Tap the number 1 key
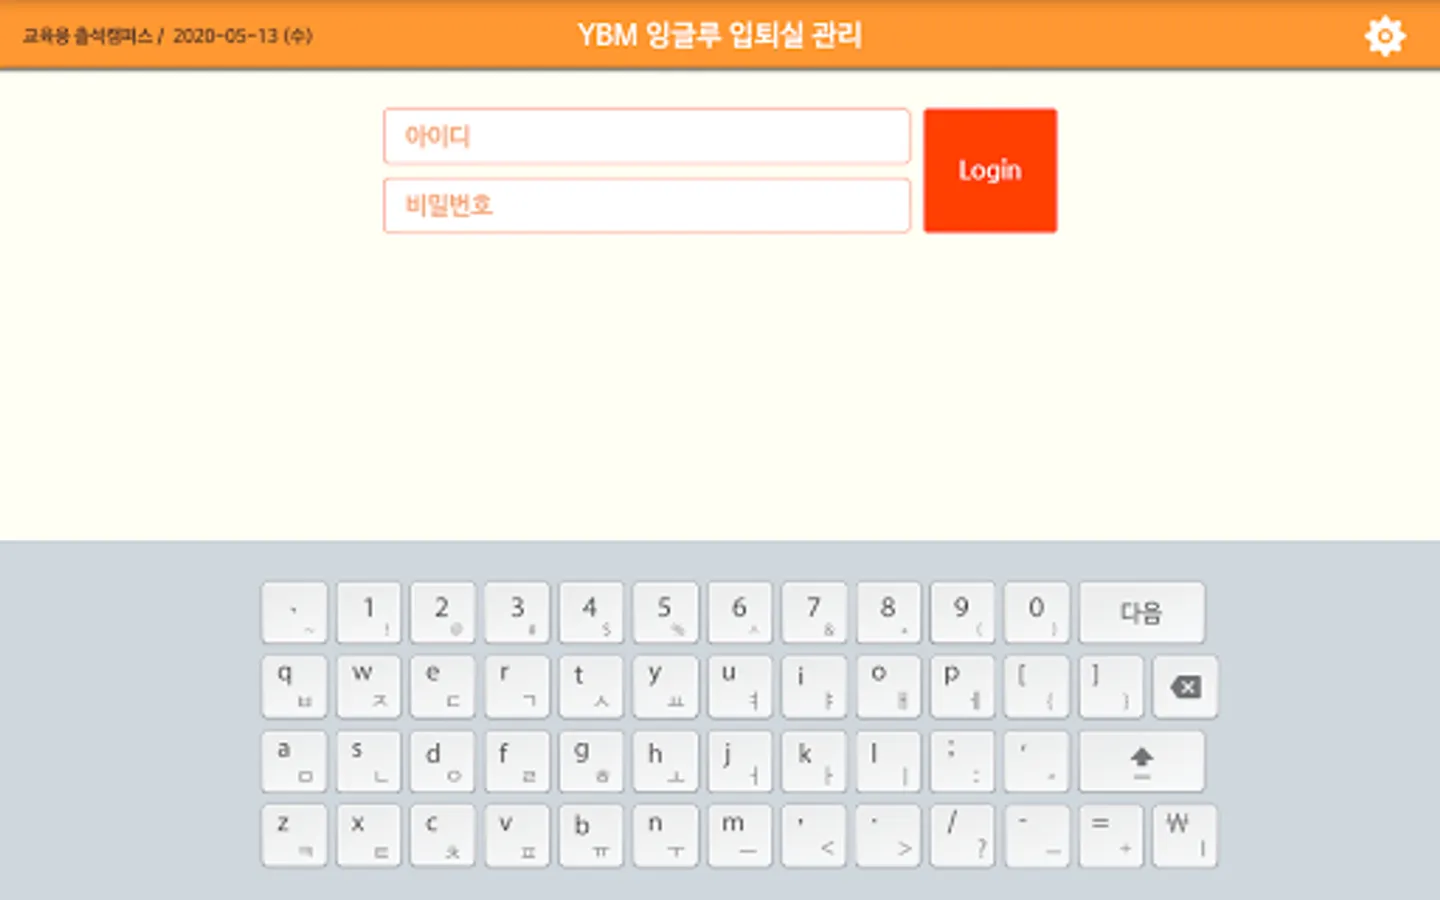Image resolution: width=1440 pixels, height=900 pixels. [x=369, y=612]
